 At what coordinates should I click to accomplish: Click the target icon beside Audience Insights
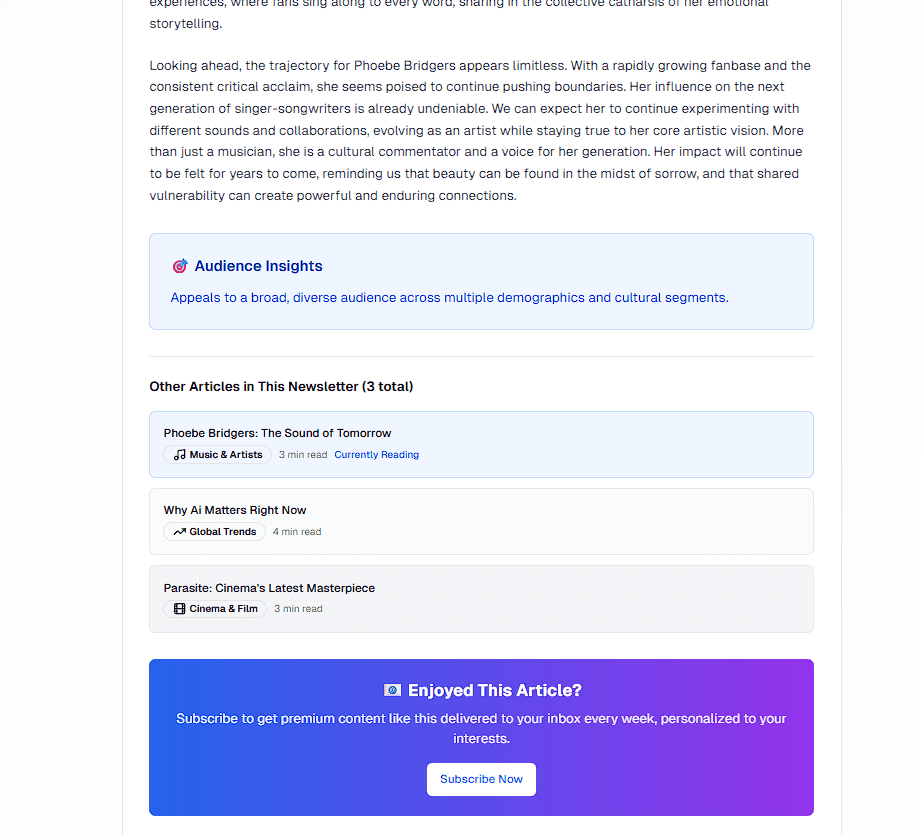click(x=180, y=266)
